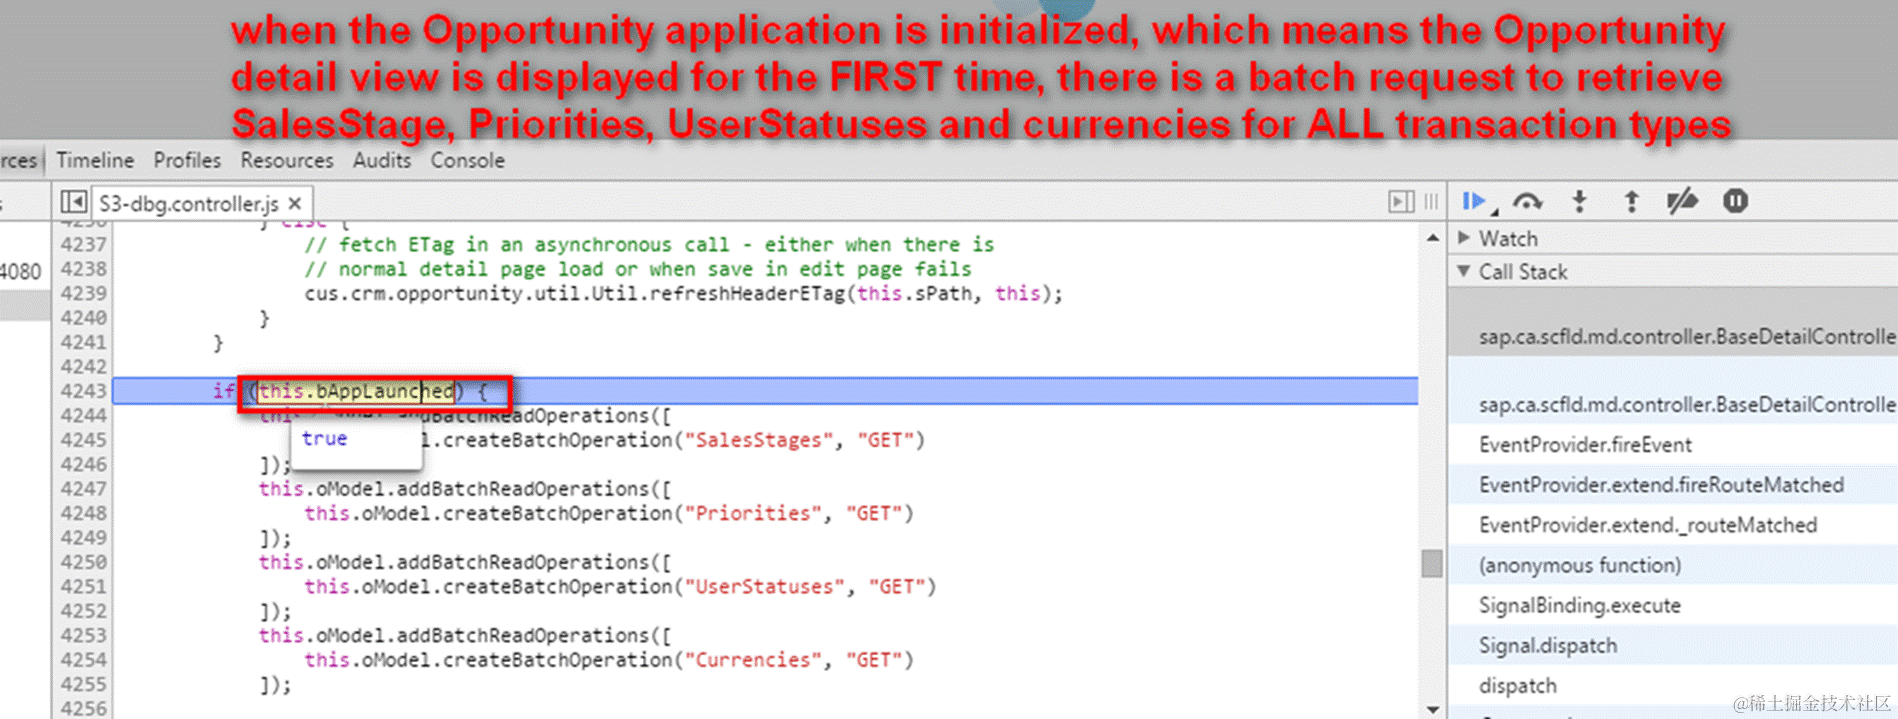Close the S3-dbg.controller.js tab
Image resolution: width=1898 pixels, height=719 pixels.
(x=295, y=203)
